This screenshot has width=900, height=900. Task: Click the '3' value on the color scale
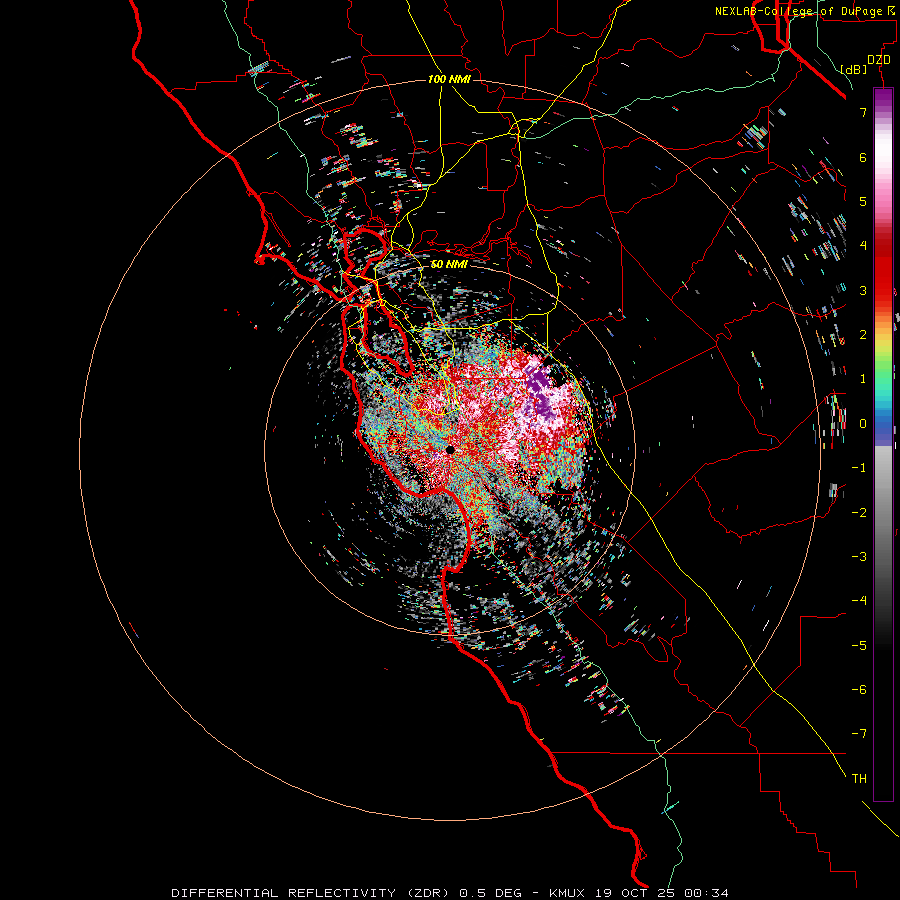tap(863, 290)
